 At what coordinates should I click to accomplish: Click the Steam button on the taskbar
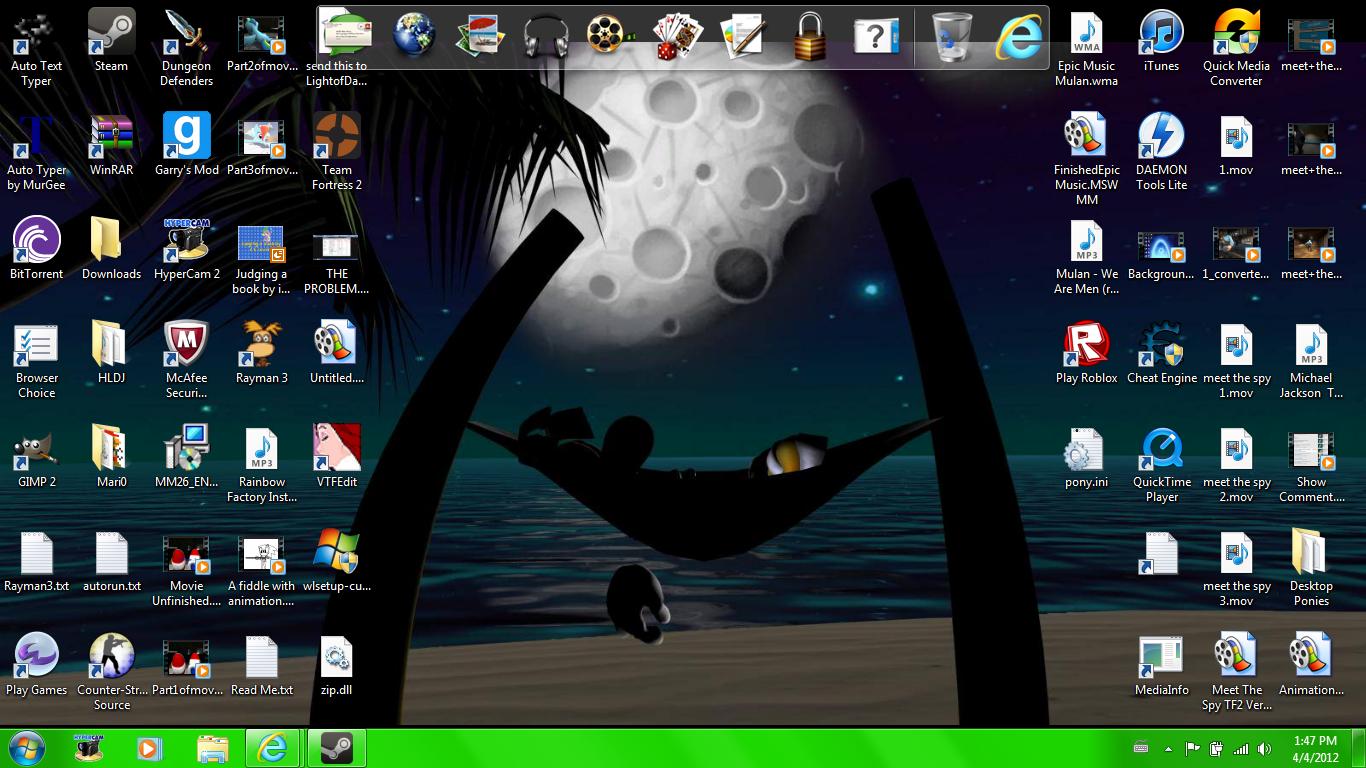336,748
